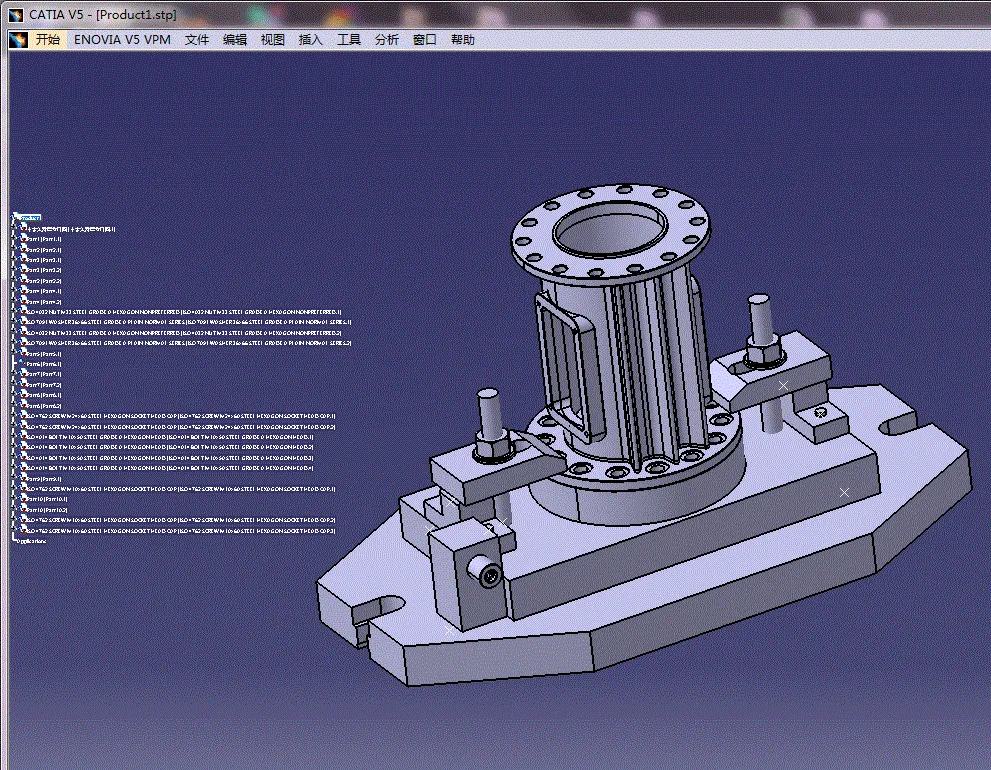
Task: Click the part icon of Part8 (Part8.1)
Action: (23, 393)
